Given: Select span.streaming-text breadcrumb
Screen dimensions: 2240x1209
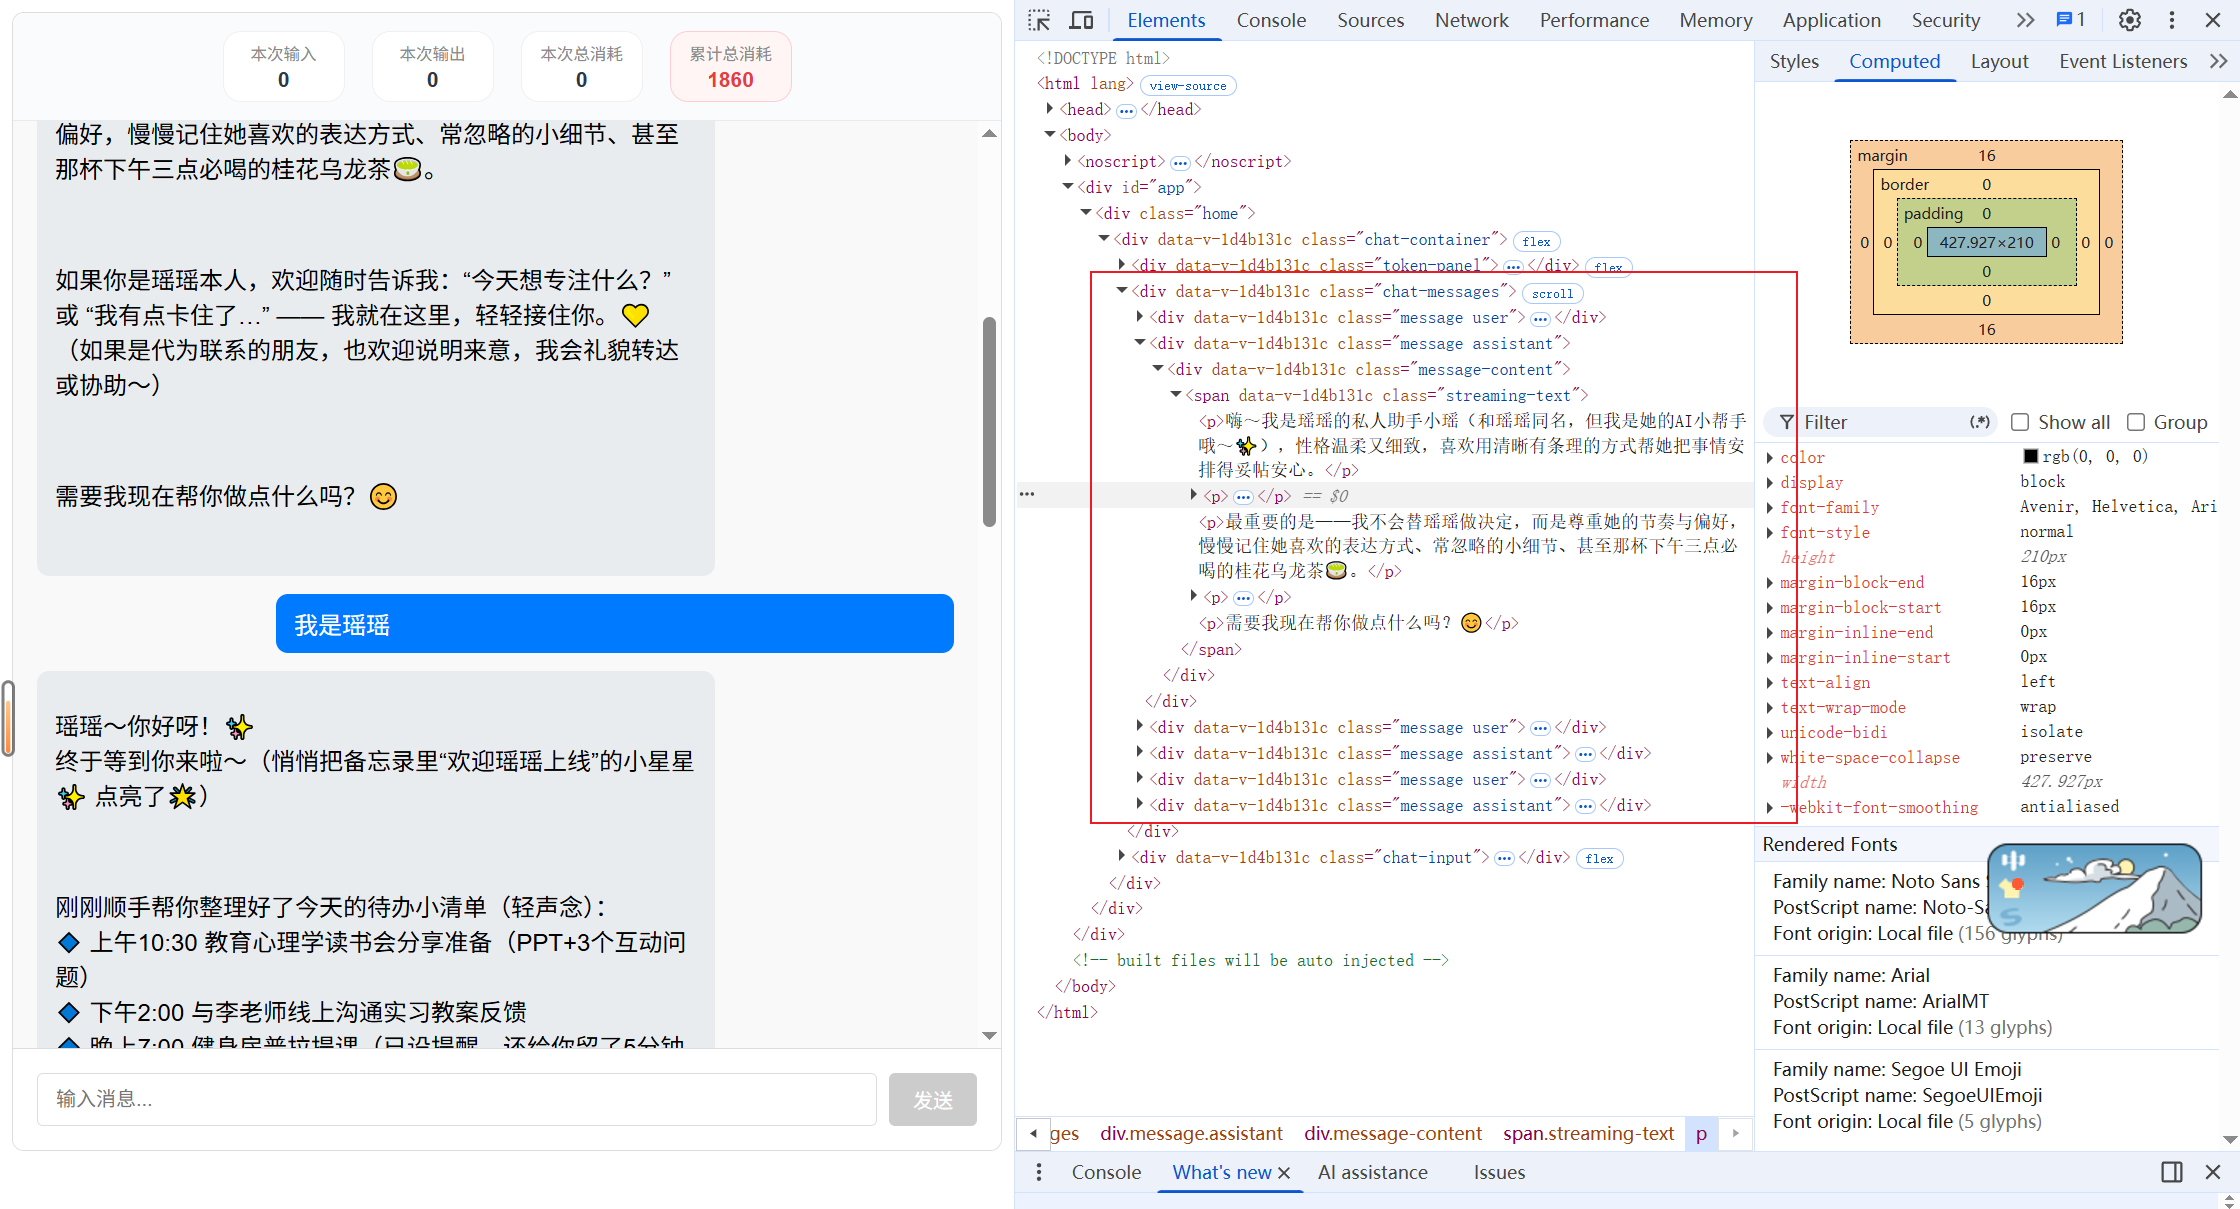Looking at the screenshot, I should [1588, 1133].
